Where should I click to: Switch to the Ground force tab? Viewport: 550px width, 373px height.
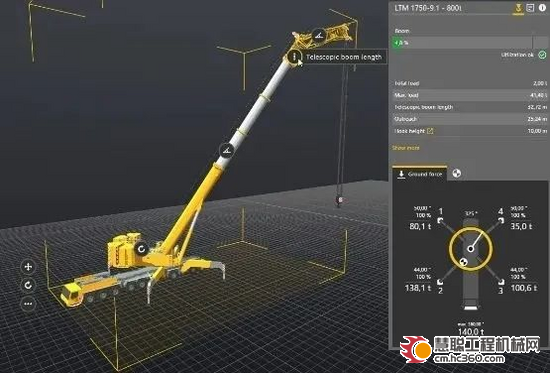tap(420, 174)
